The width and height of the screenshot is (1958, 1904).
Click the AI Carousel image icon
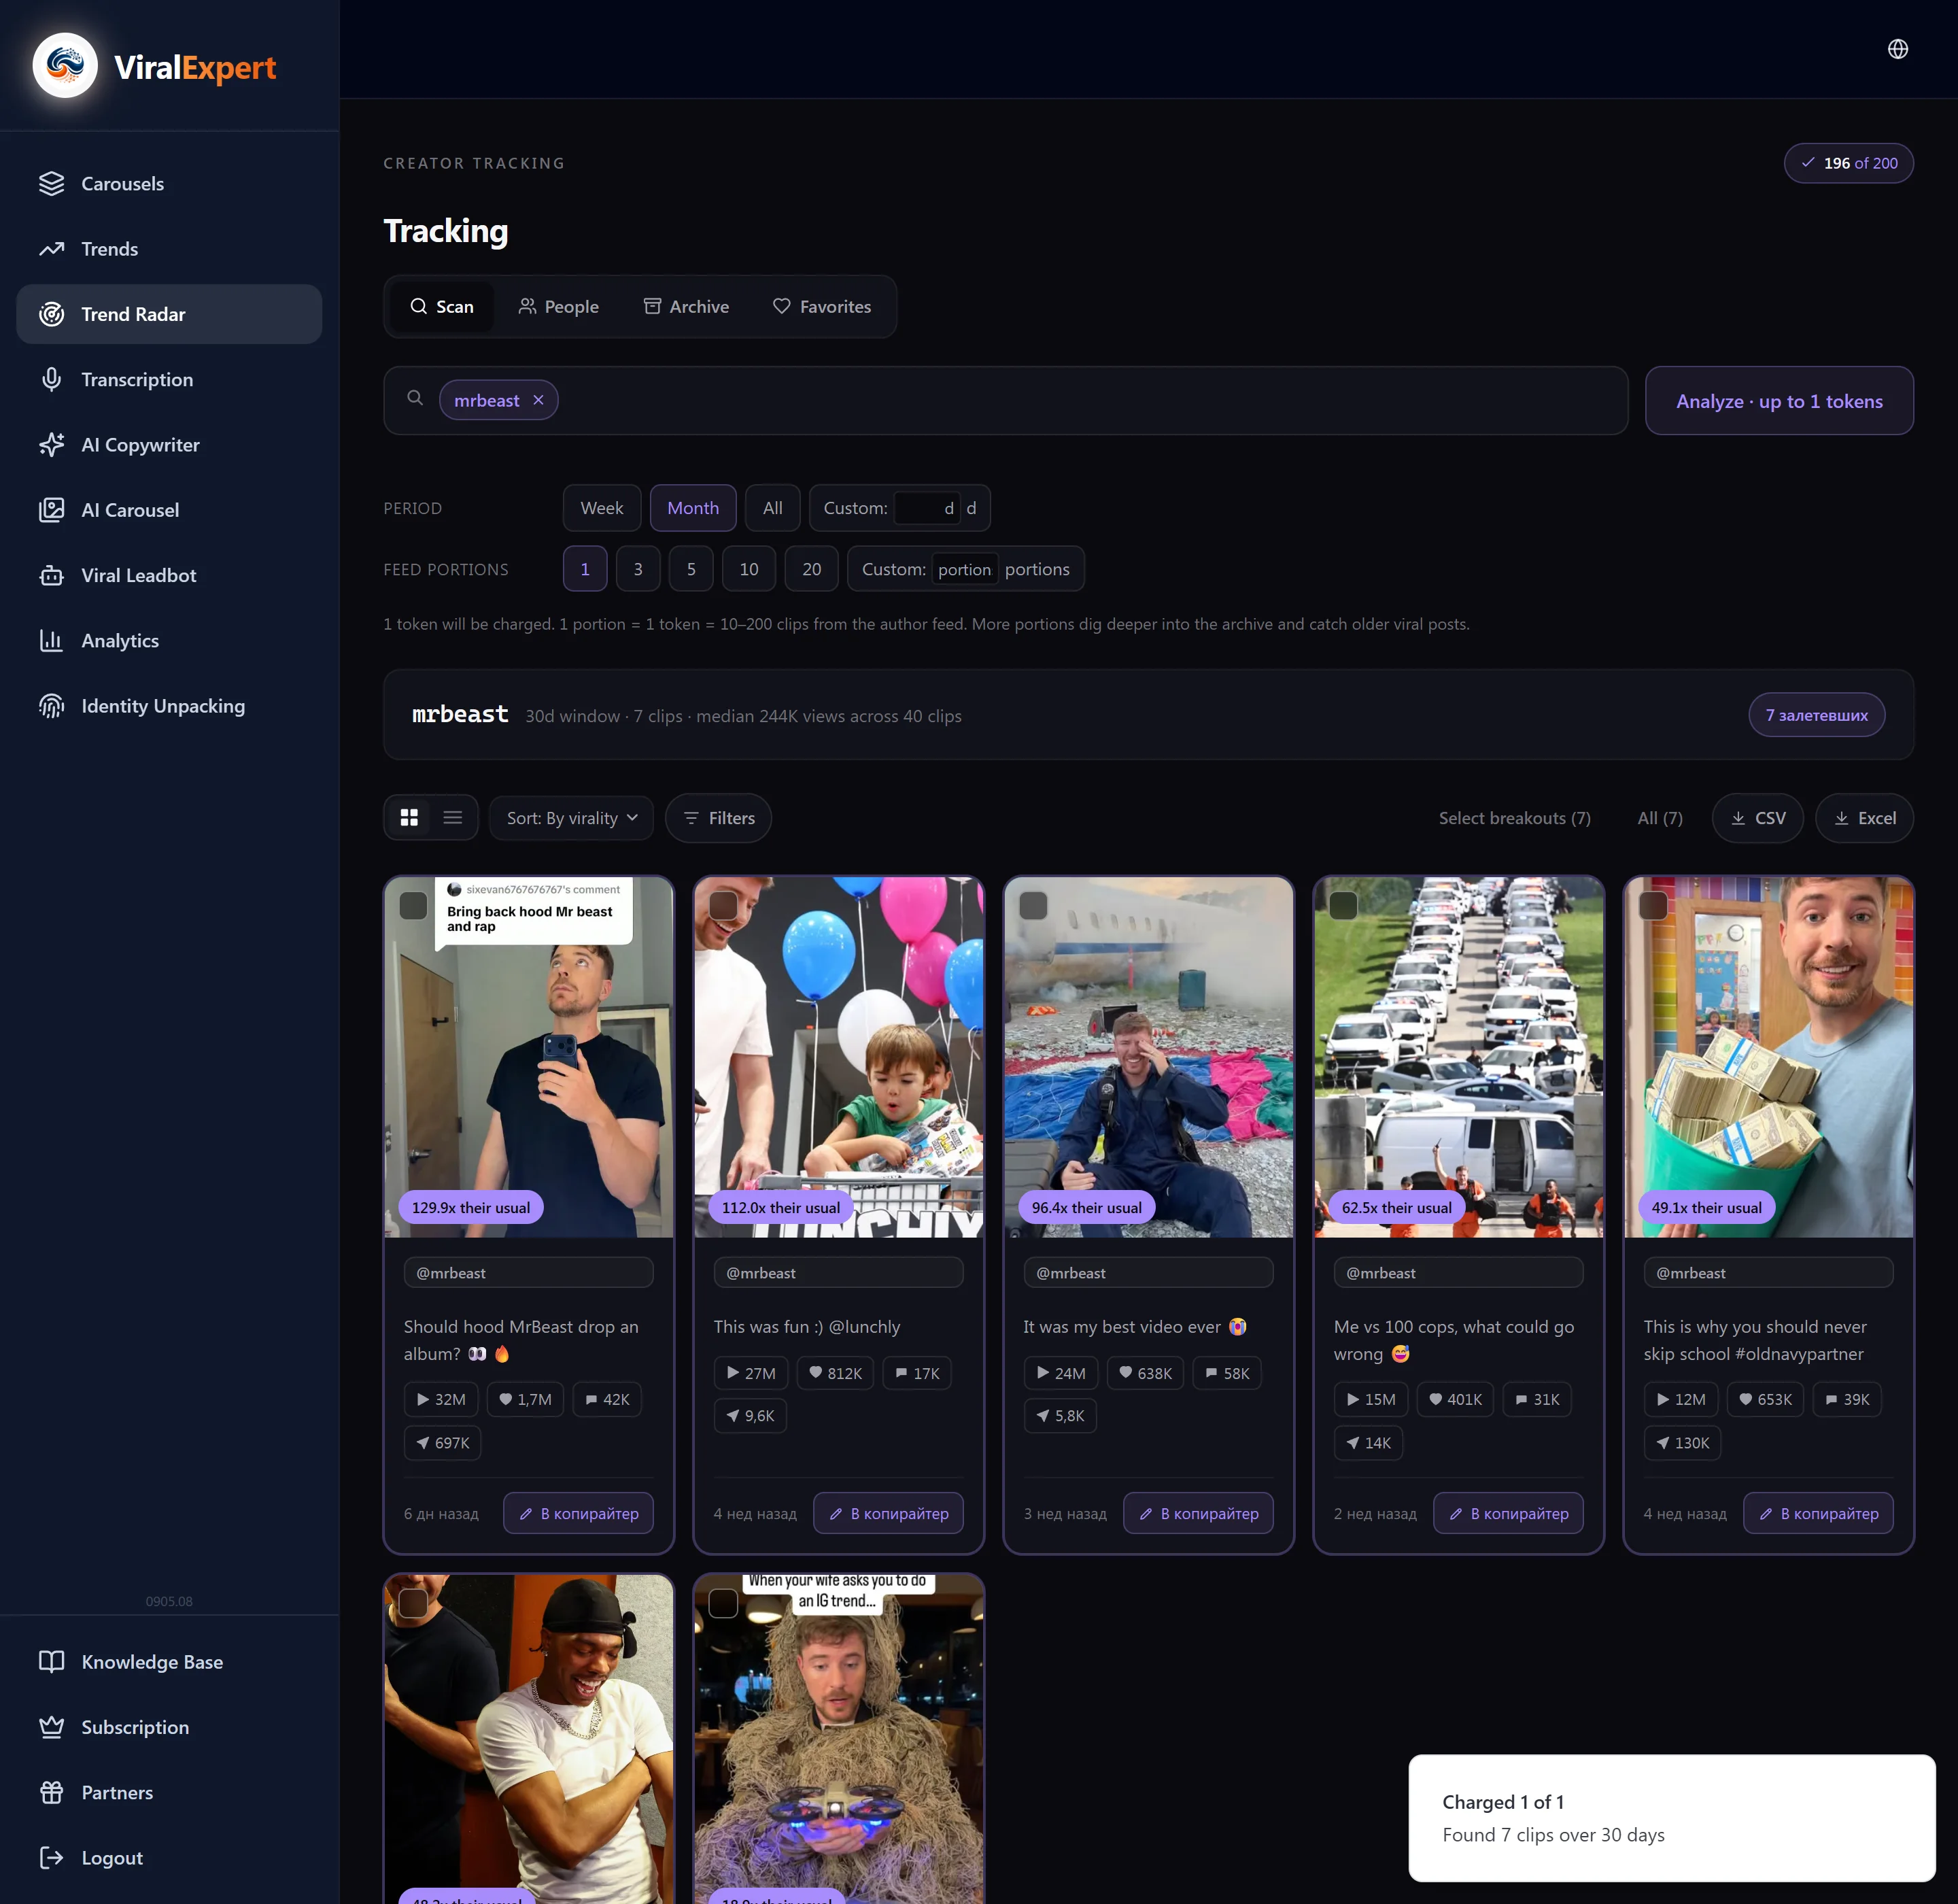pos(51,510)
